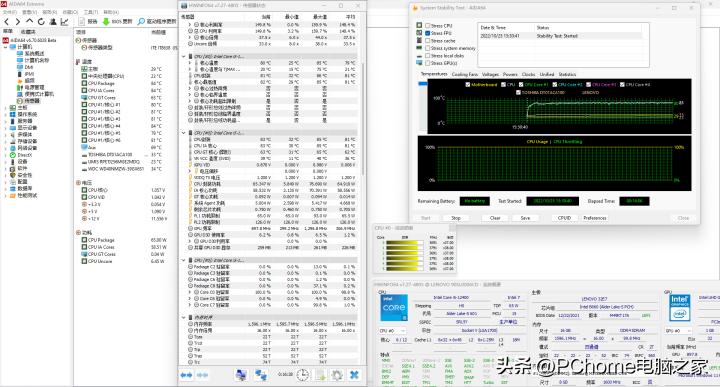
Task: Refresh AIDA64 sensor page
Action: tap(41, 22)
